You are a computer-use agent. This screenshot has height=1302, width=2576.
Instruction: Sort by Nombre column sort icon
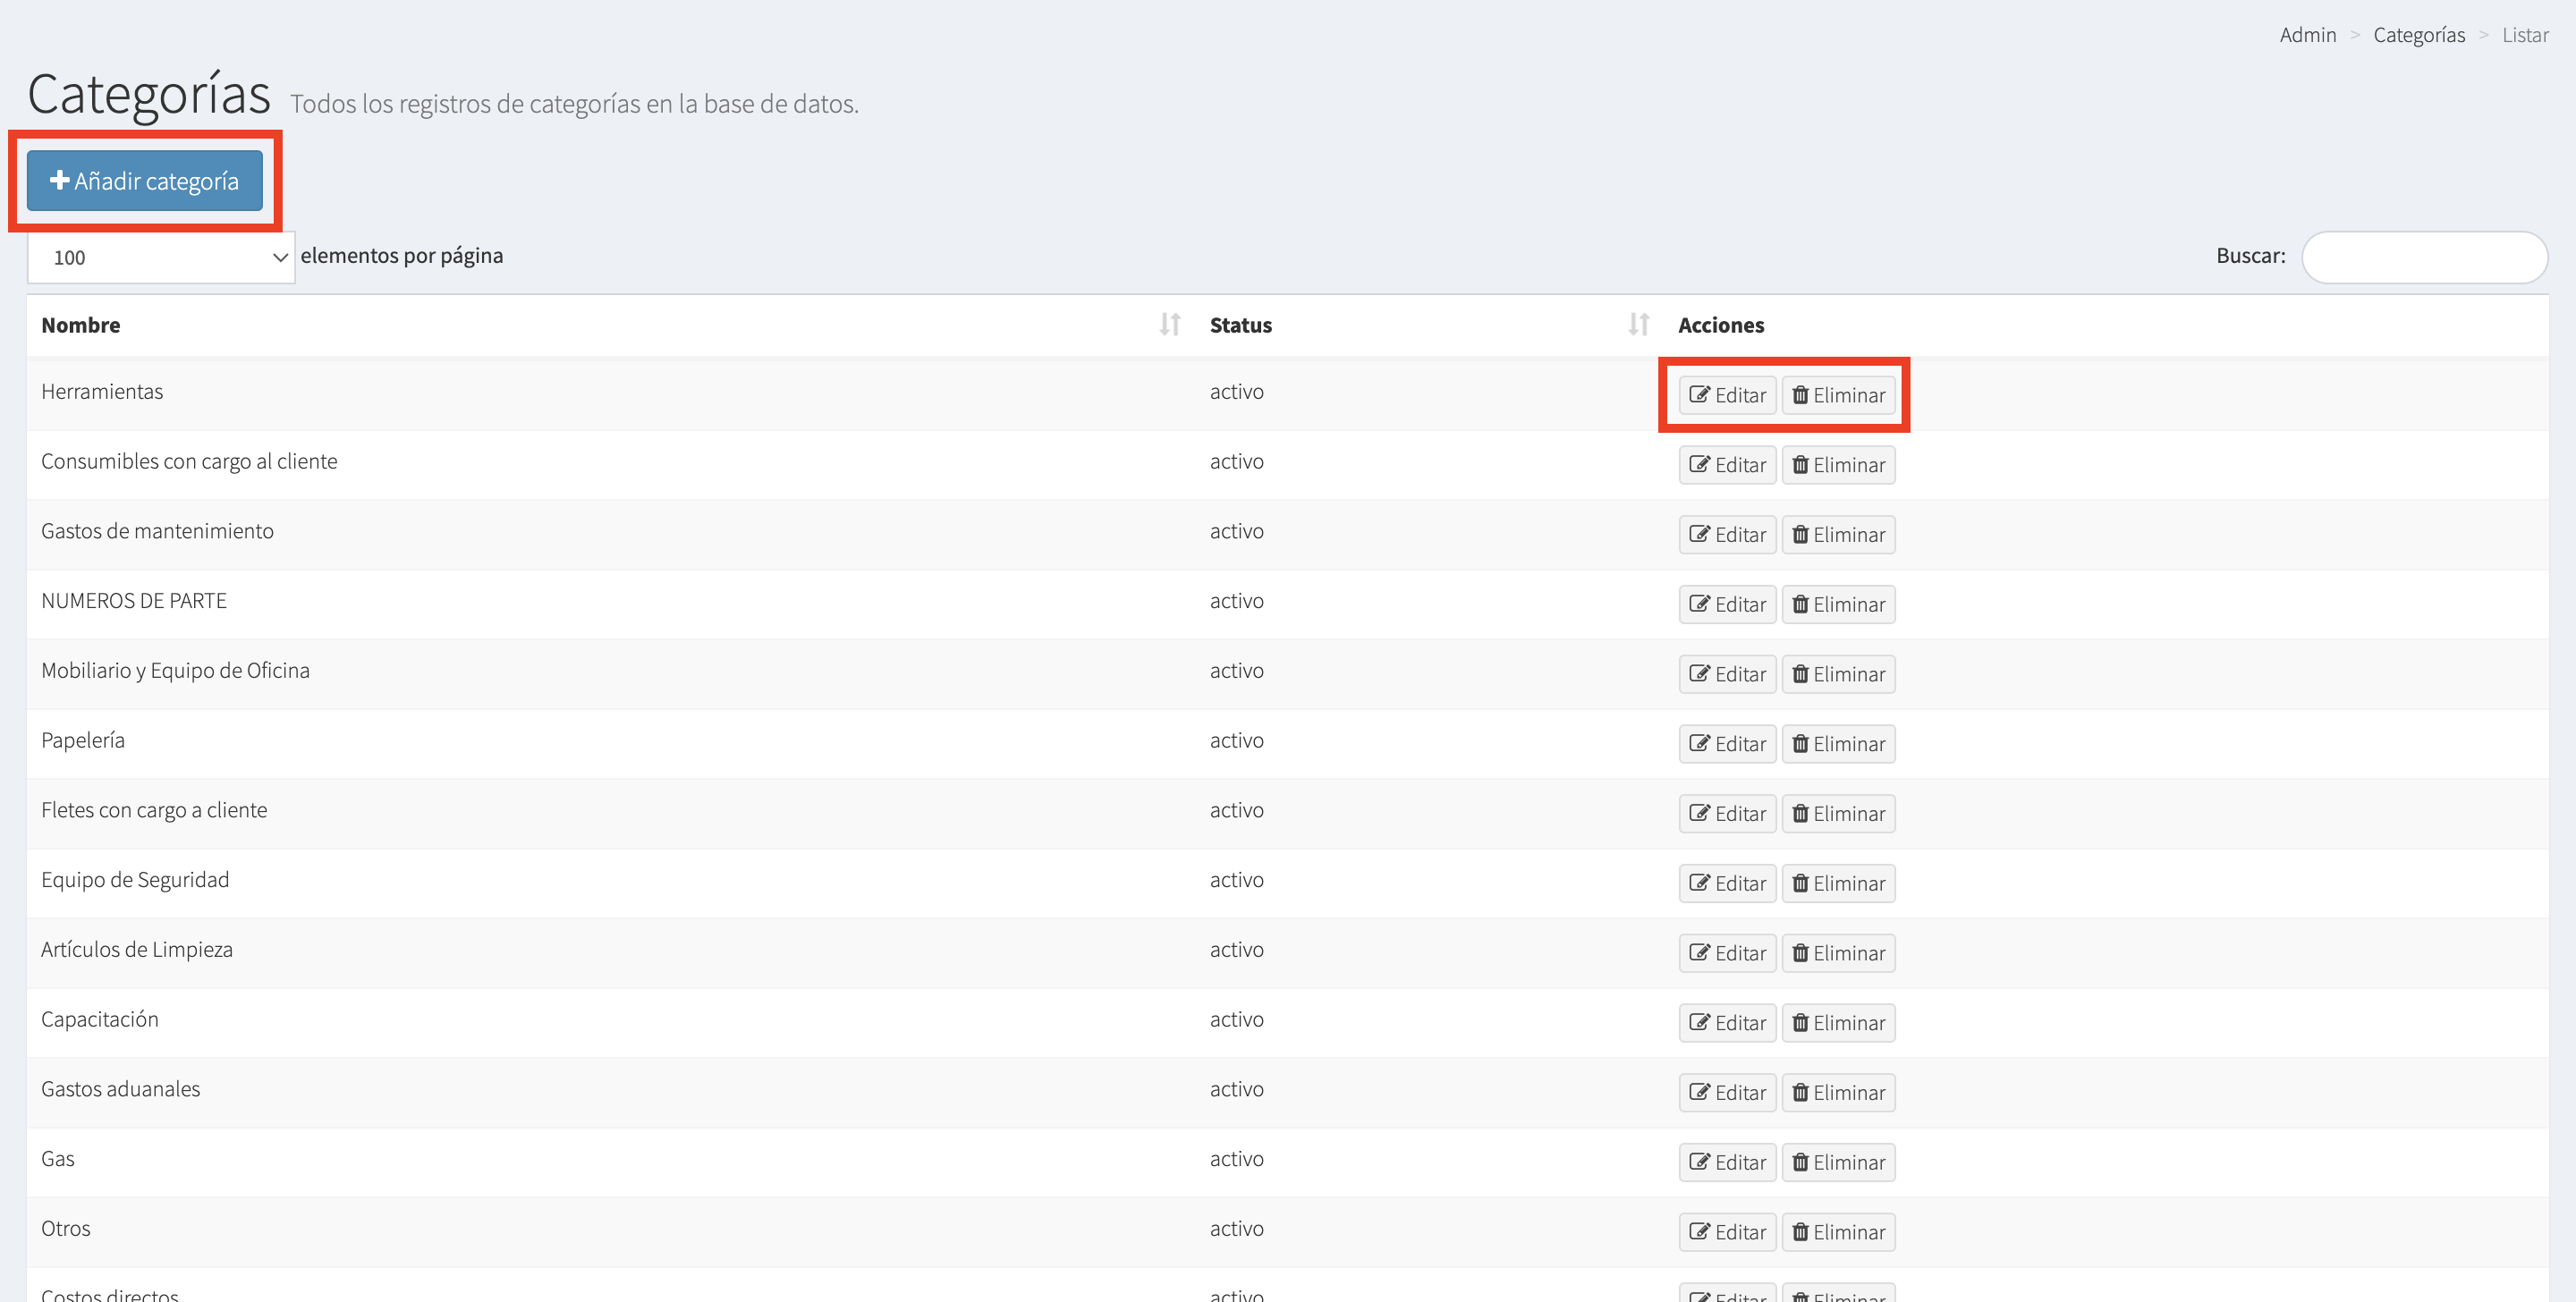(x=1169, y=324)
